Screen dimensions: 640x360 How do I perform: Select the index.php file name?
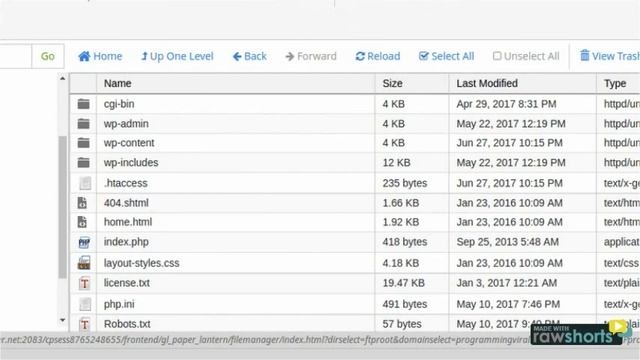click(x=126, y=242)
